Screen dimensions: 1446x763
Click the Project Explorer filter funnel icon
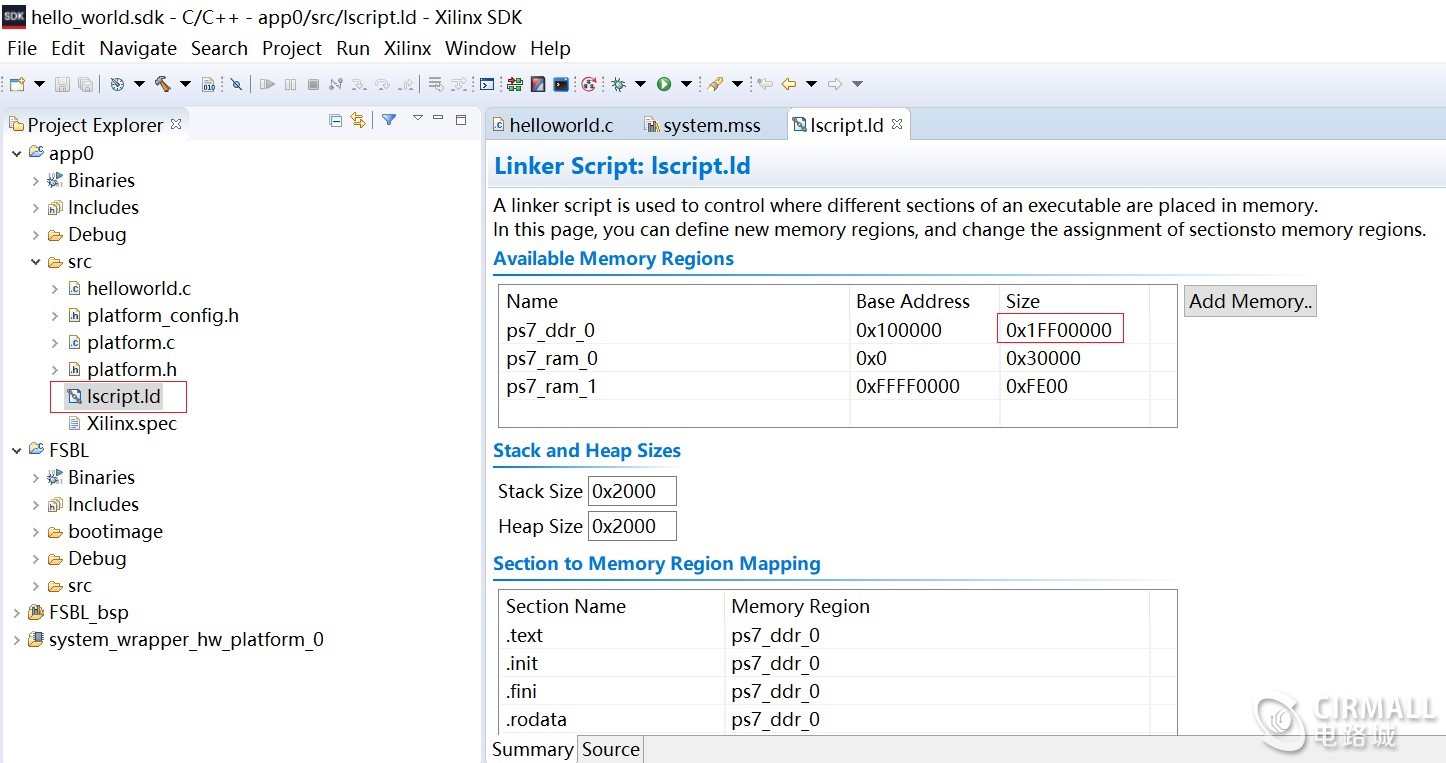click(x=389, y=120)
